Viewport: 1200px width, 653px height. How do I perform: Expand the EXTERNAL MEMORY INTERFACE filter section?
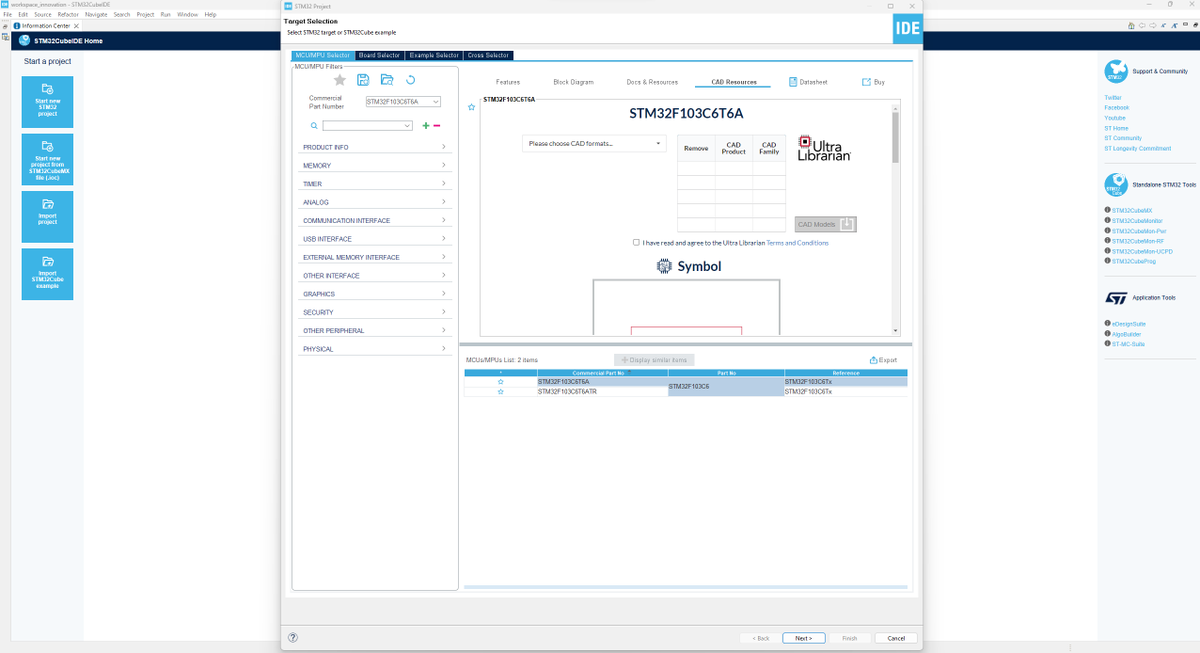pos(374,257)
